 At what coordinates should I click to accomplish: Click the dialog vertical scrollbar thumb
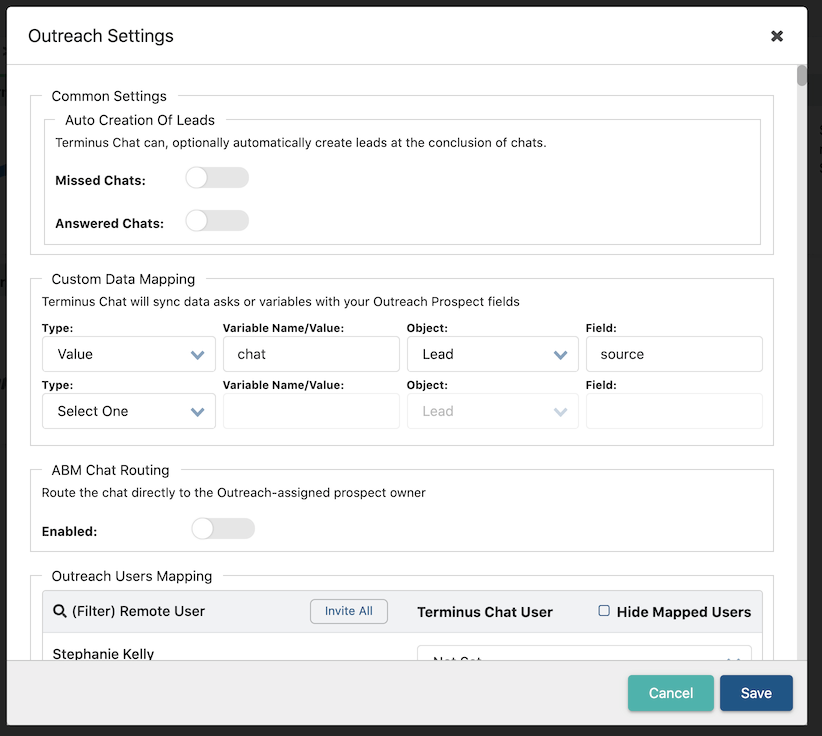click(802, 75)
